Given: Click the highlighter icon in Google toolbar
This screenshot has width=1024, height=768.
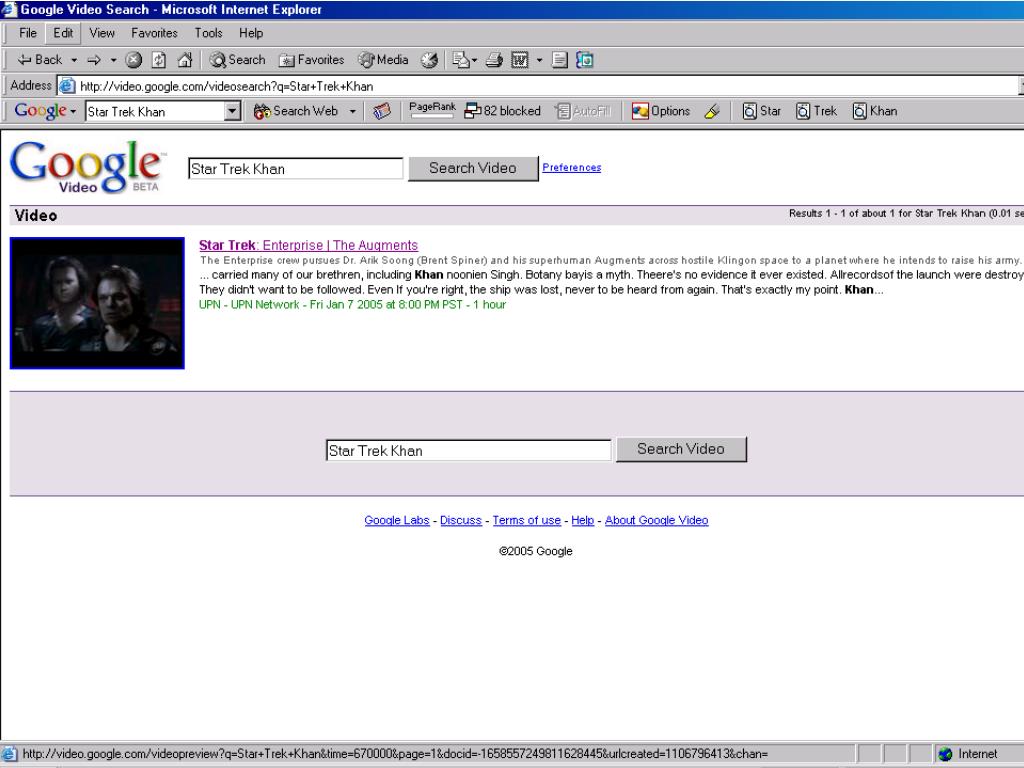Looking at the screenshot, I should point(712,111).
